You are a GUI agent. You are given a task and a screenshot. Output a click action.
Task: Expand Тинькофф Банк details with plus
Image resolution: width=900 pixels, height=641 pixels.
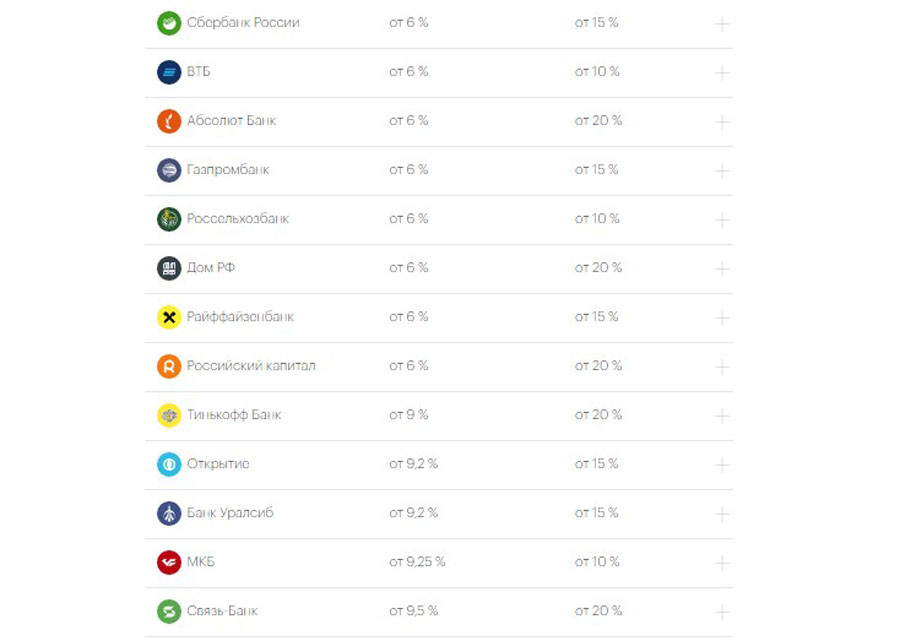tap(721, 416)
